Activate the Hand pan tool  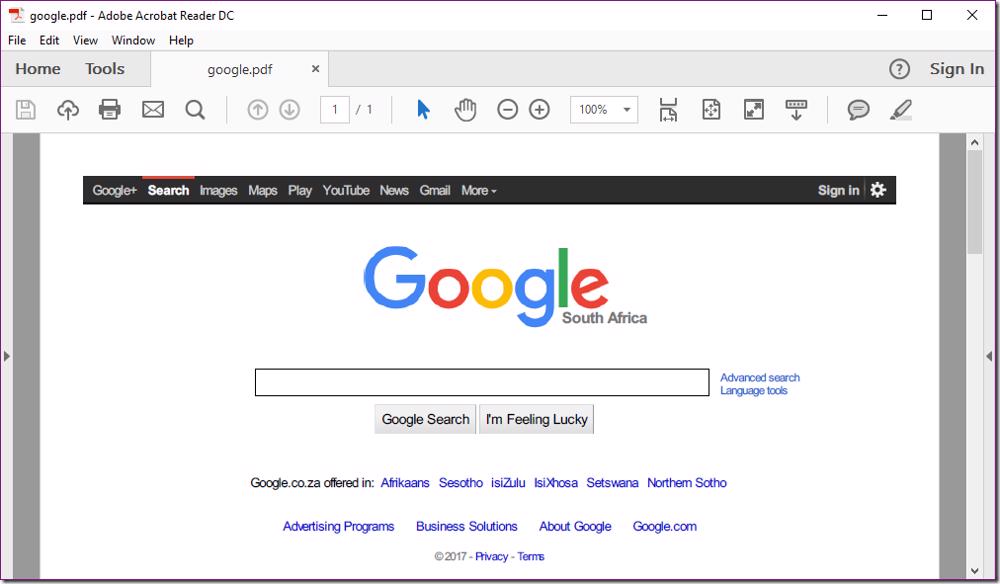click(x=466, y=110)
